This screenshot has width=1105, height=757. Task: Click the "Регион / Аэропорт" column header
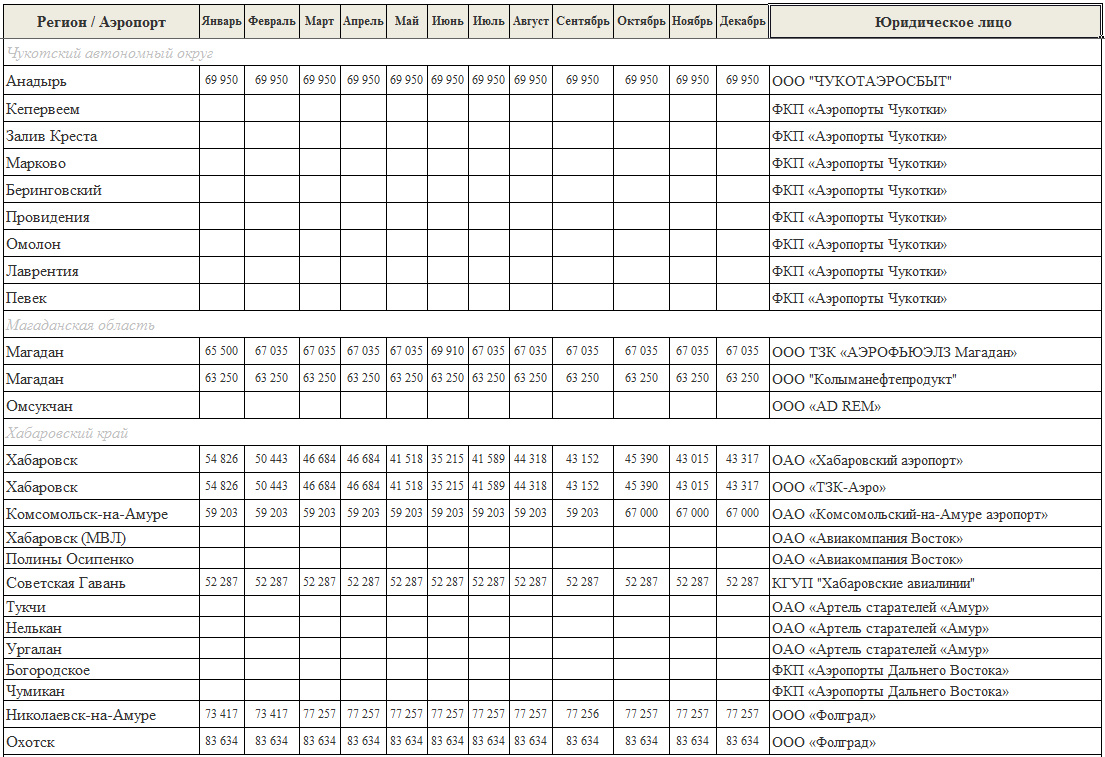coord(101,22)
